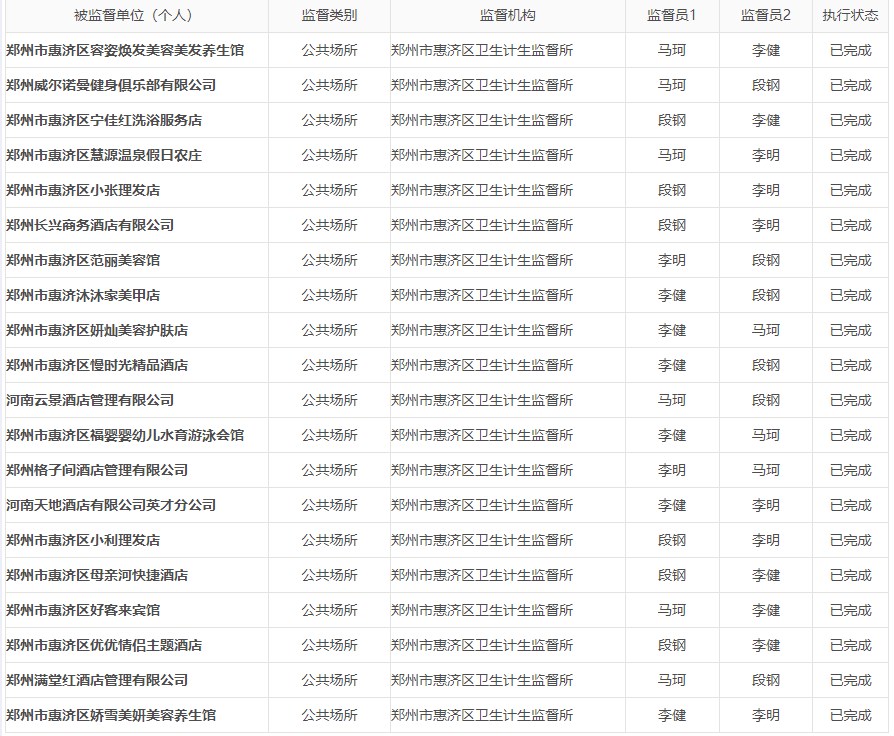Click the 执行状态 column header
The width and height of the screenshot is (894, 736).
tap(850, 15)
